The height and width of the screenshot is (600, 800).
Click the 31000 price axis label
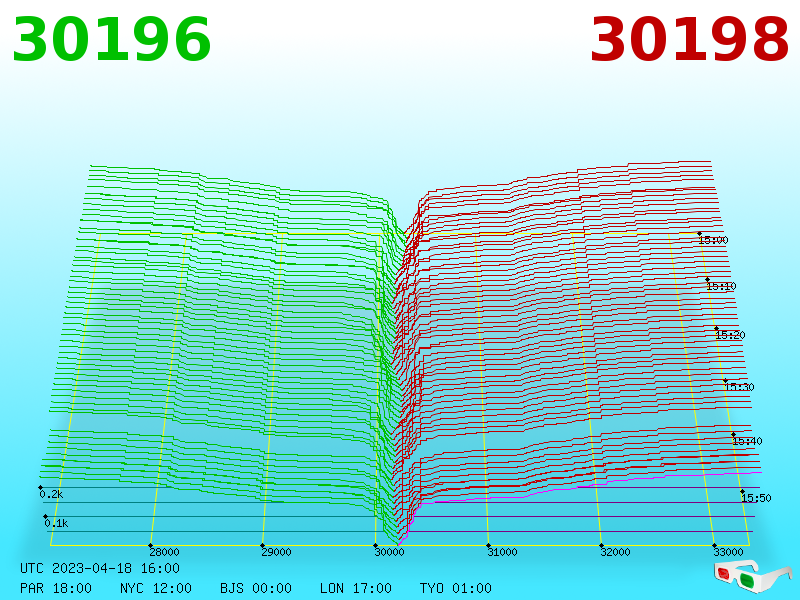pyautogui.click(x=503, y=552)
